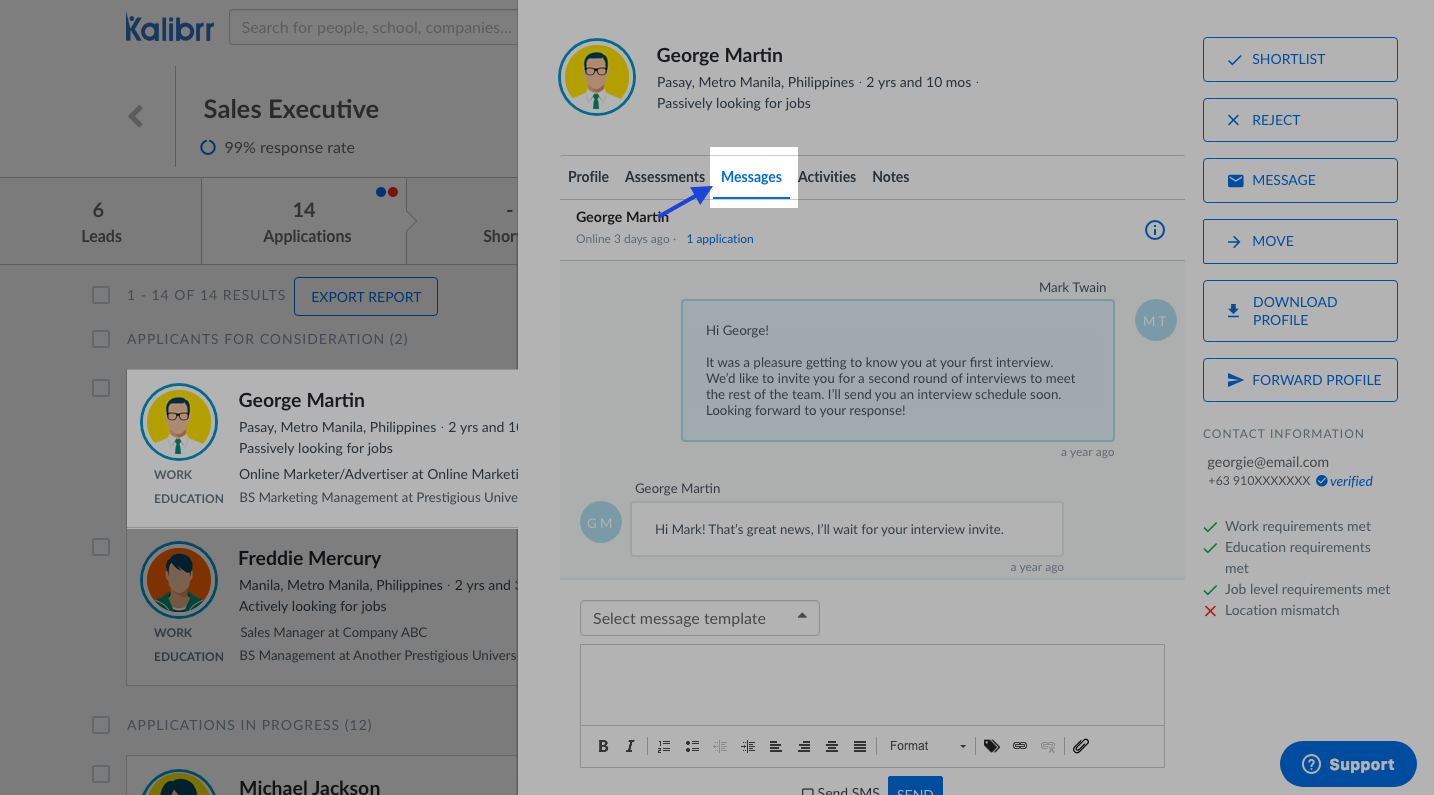Image resolution: width=1434 pixels, height=795 pixels.
Task: Click the tag icon in editor toolbar
Action: coord(991,746)
